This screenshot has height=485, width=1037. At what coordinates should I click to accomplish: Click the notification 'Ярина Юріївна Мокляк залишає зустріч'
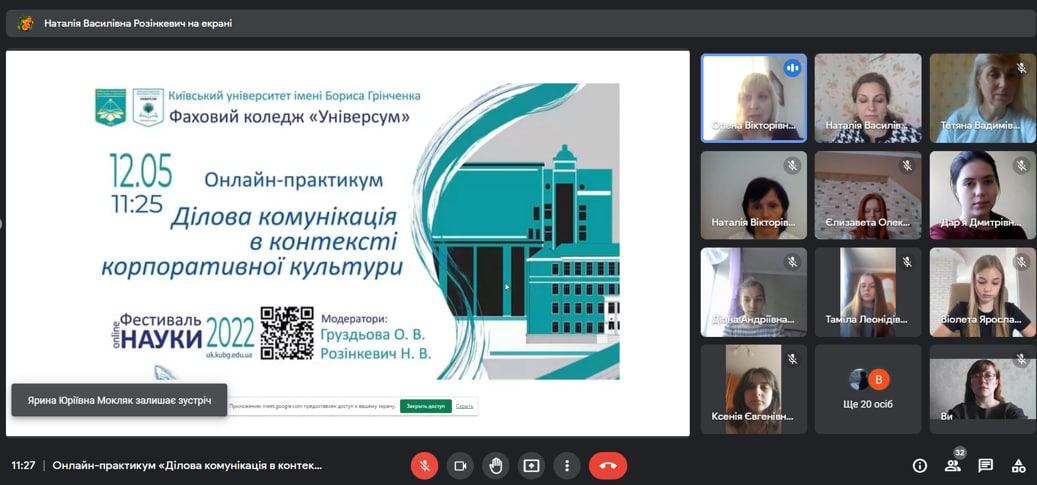point(119,400)
